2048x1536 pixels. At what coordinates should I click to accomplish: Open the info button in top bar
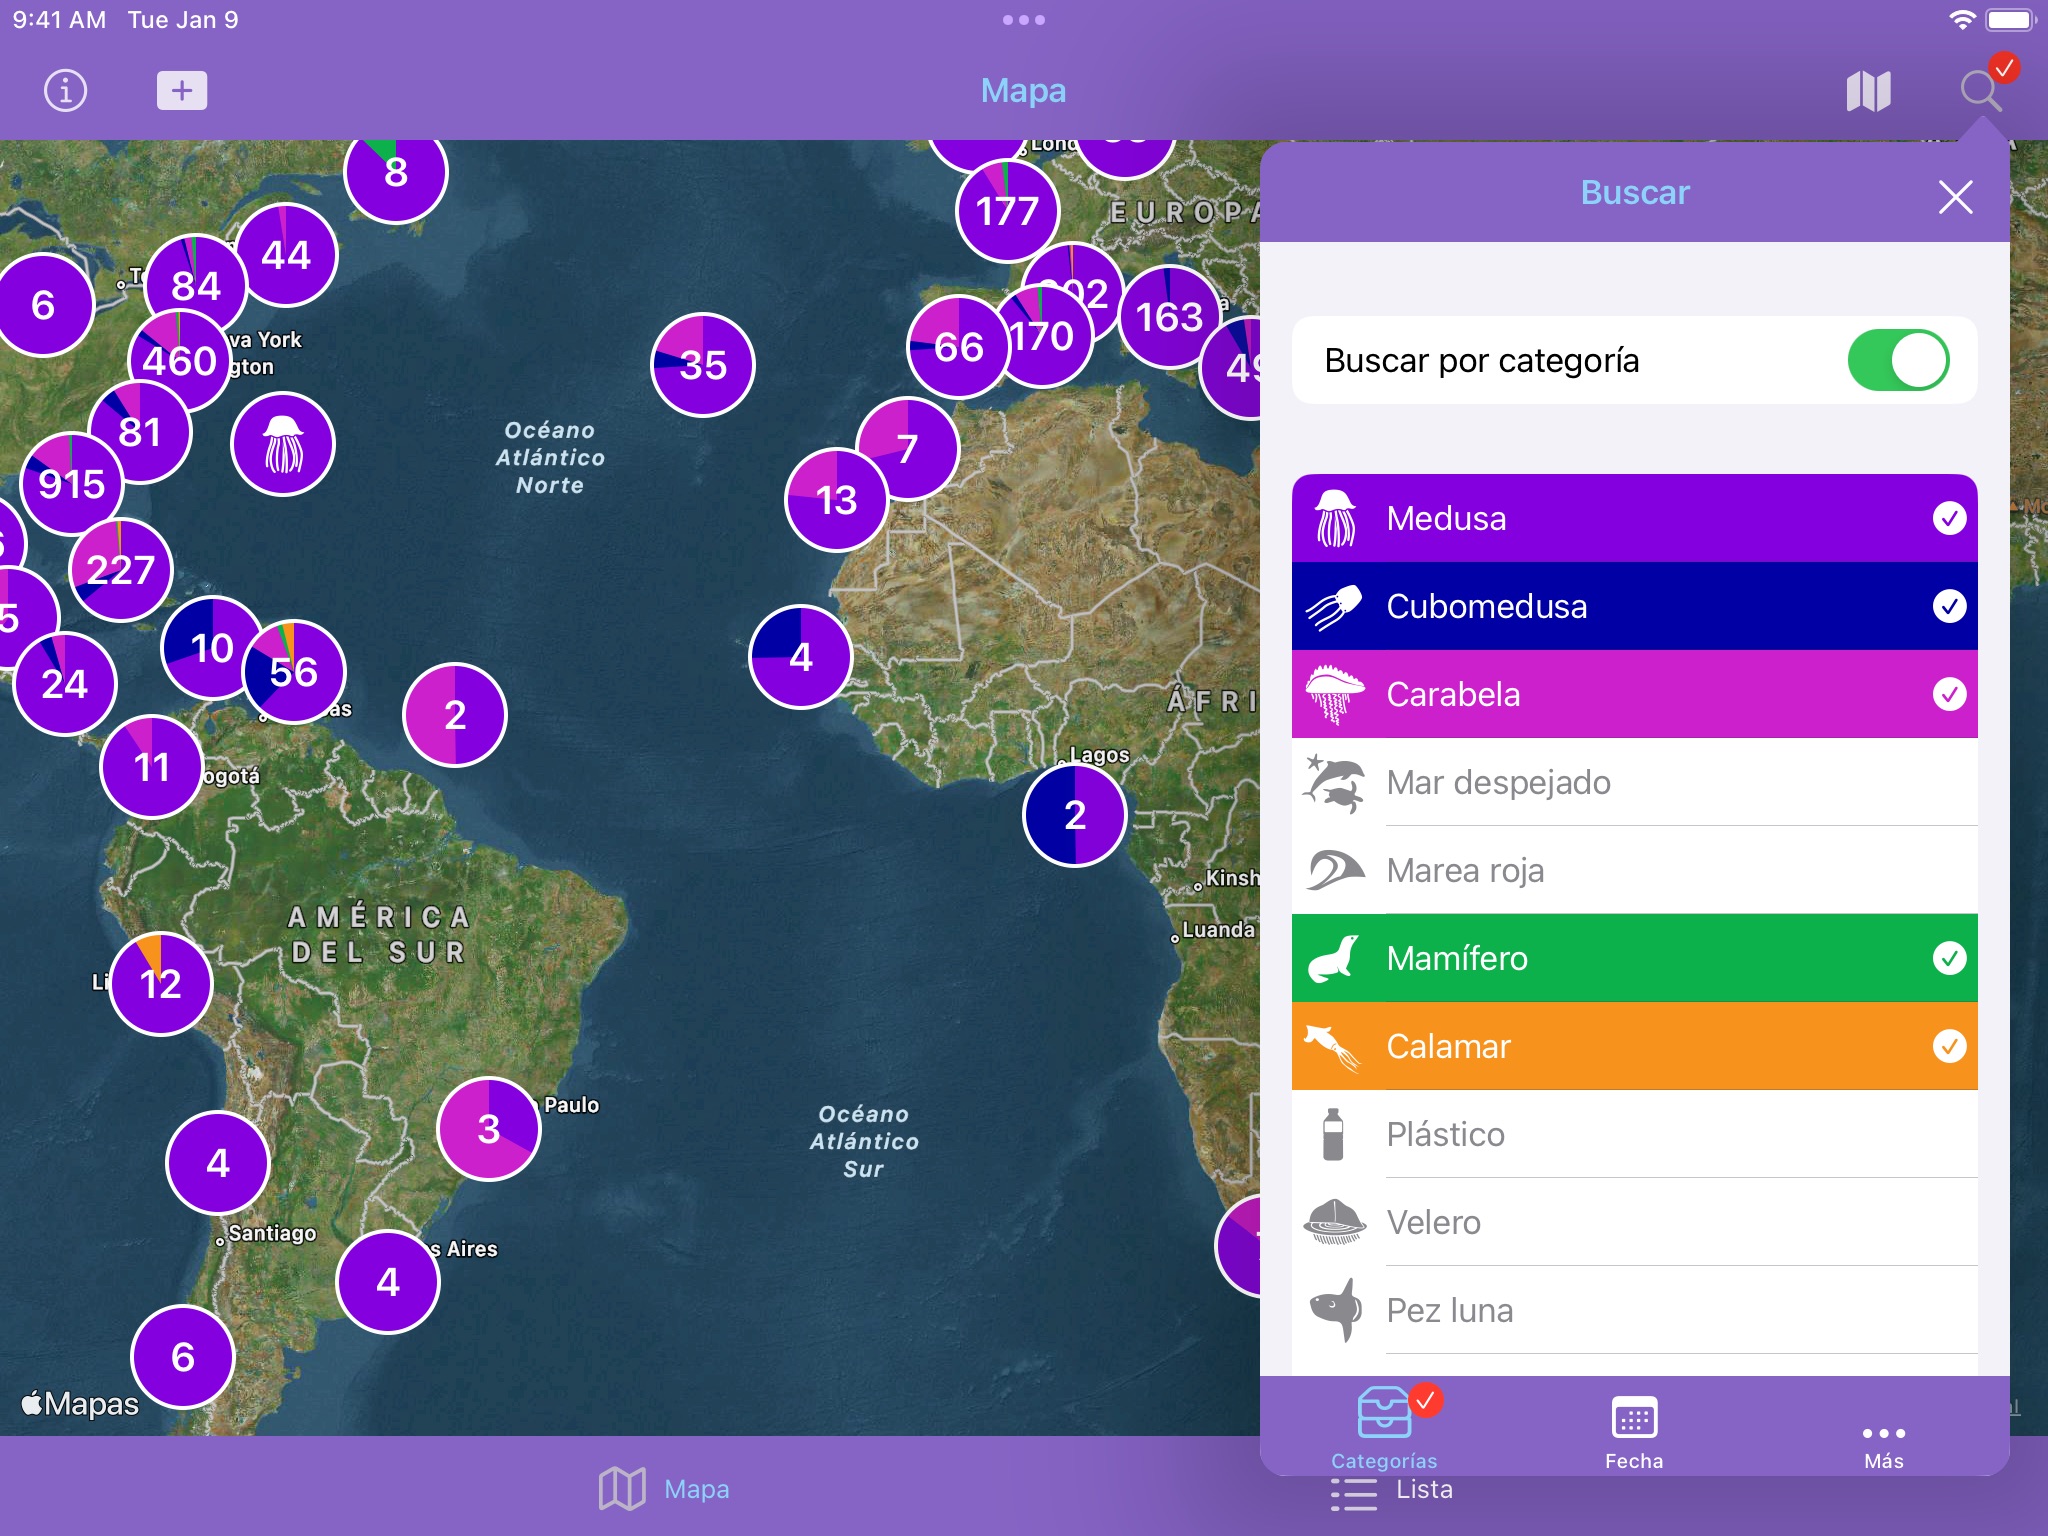(x=66, y=91)
